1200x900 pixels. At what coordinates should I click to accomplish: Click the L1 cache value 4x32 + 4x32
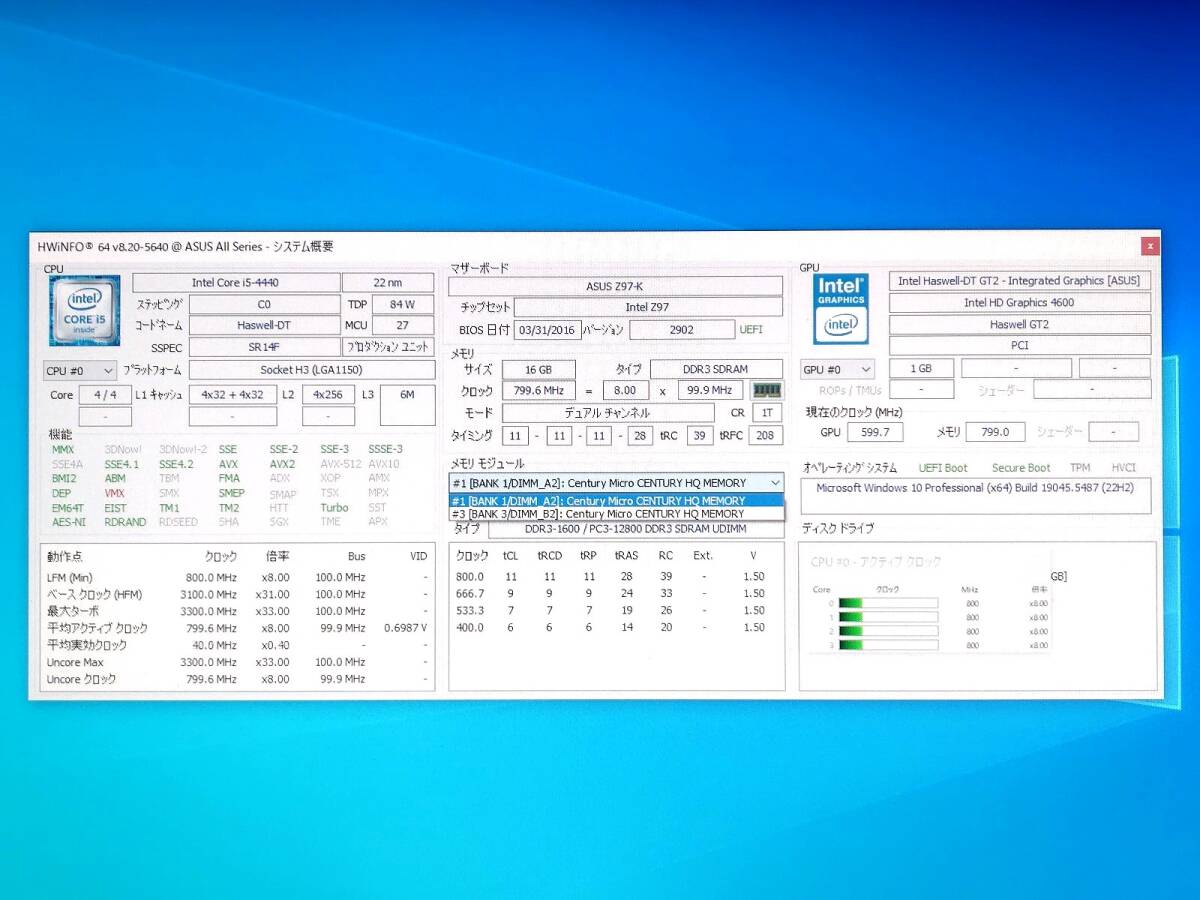(232, 395)
